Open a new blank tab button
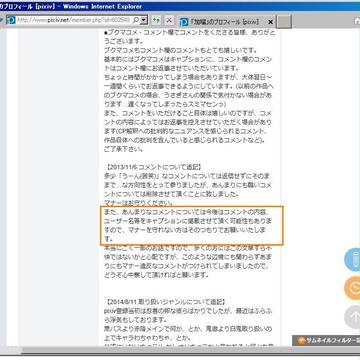This screenshot has height=360, width=360. point(284,22)
